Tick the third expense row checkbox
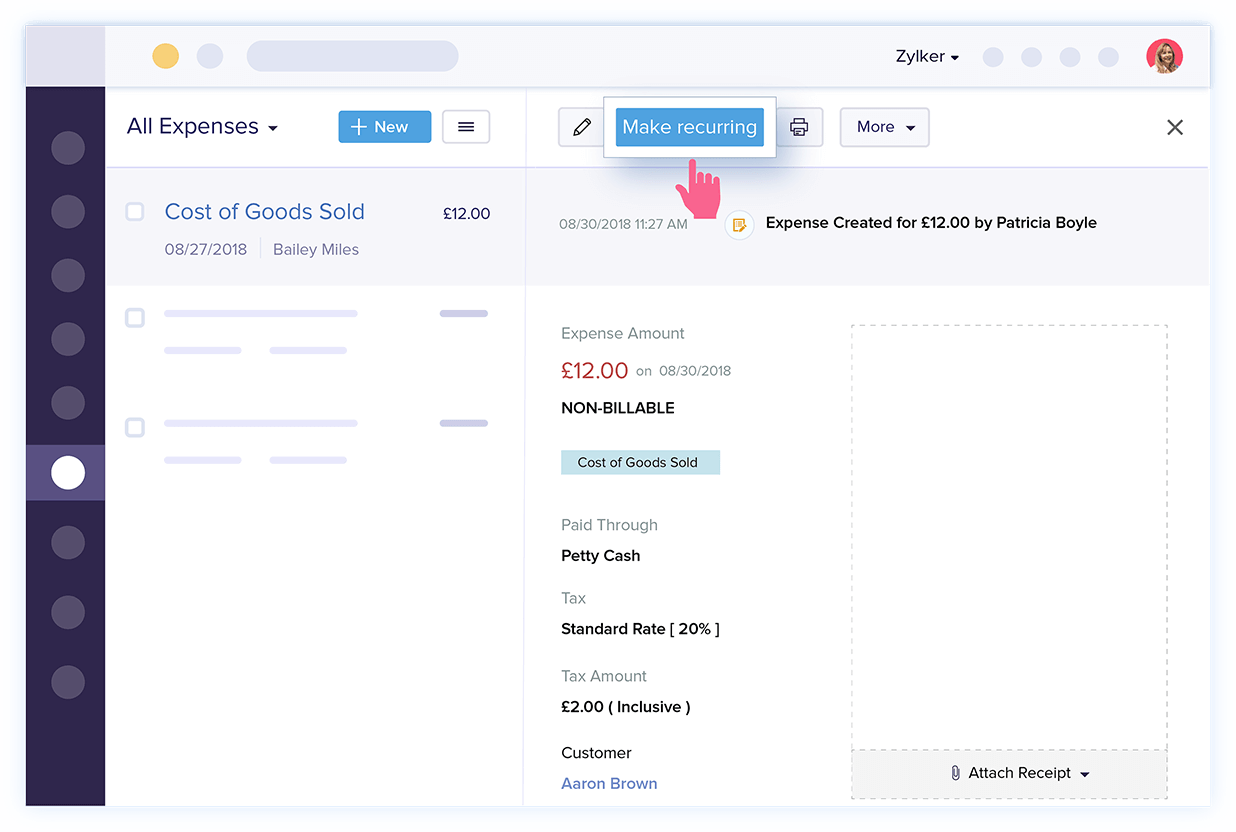Viewport: 1236px width, 832px height. click(135, 427)
